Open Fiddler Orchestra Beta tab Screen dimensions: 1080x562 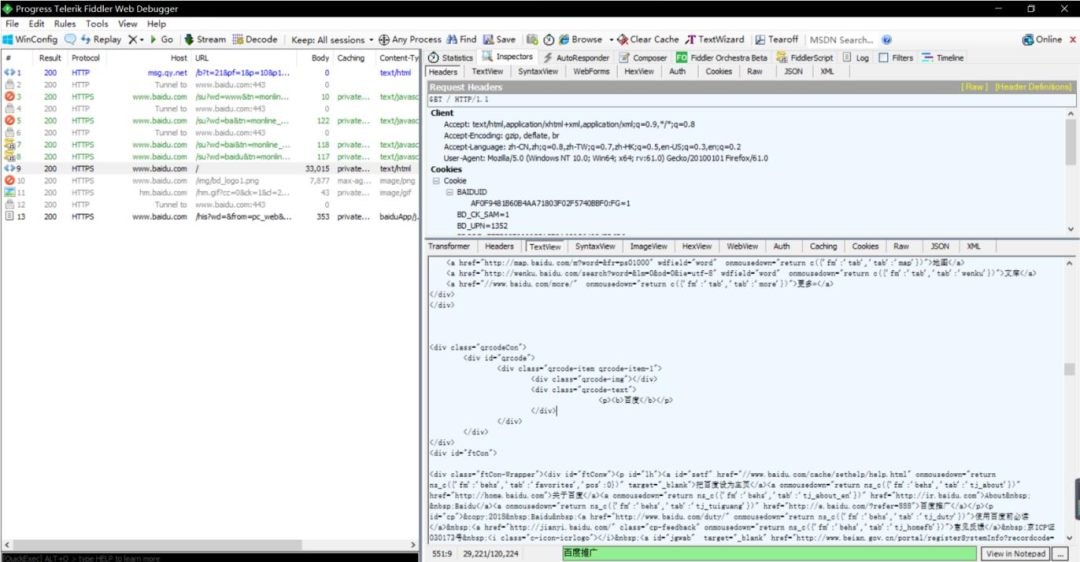point(722,58)
